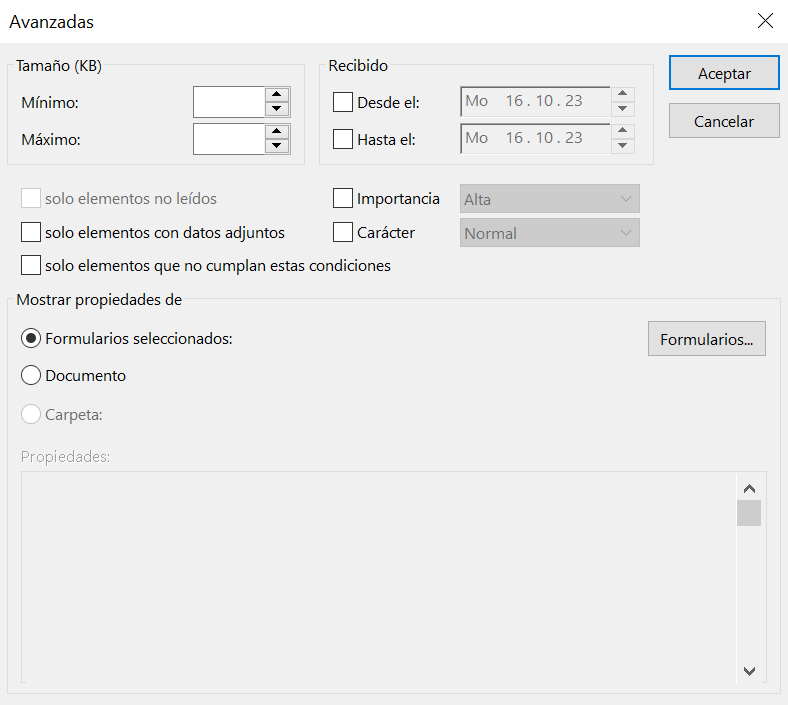
Task: Click the Propiedades scrollbar down arrow
Action: (749, 671)
